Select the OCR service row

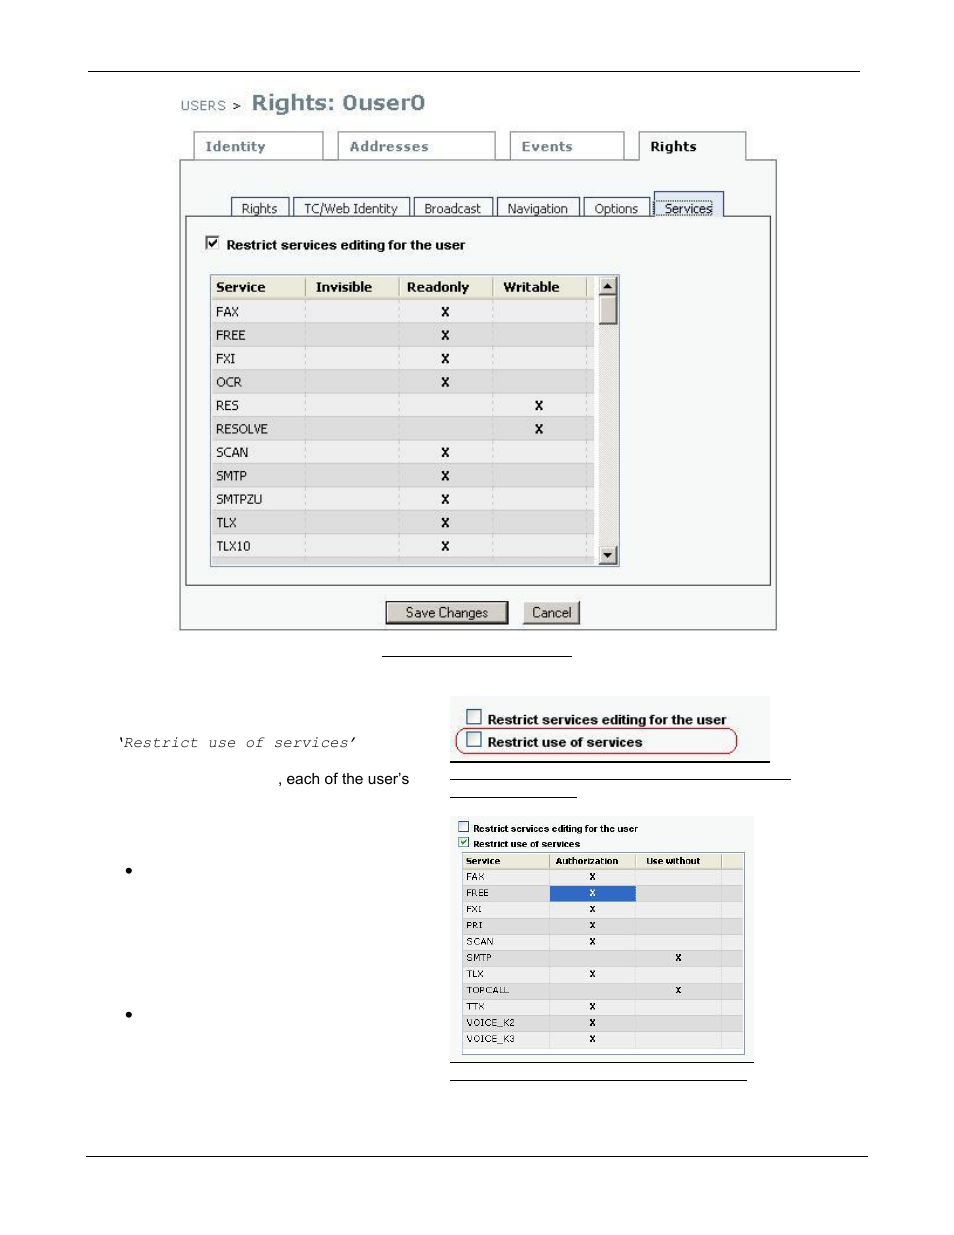pos(403,382)
